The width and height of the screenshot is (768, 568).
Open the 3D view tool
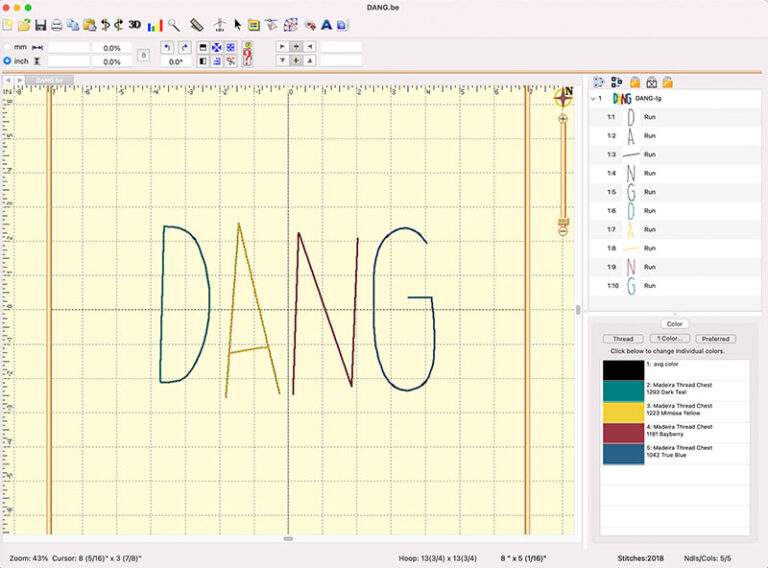[x=134, y=24]
